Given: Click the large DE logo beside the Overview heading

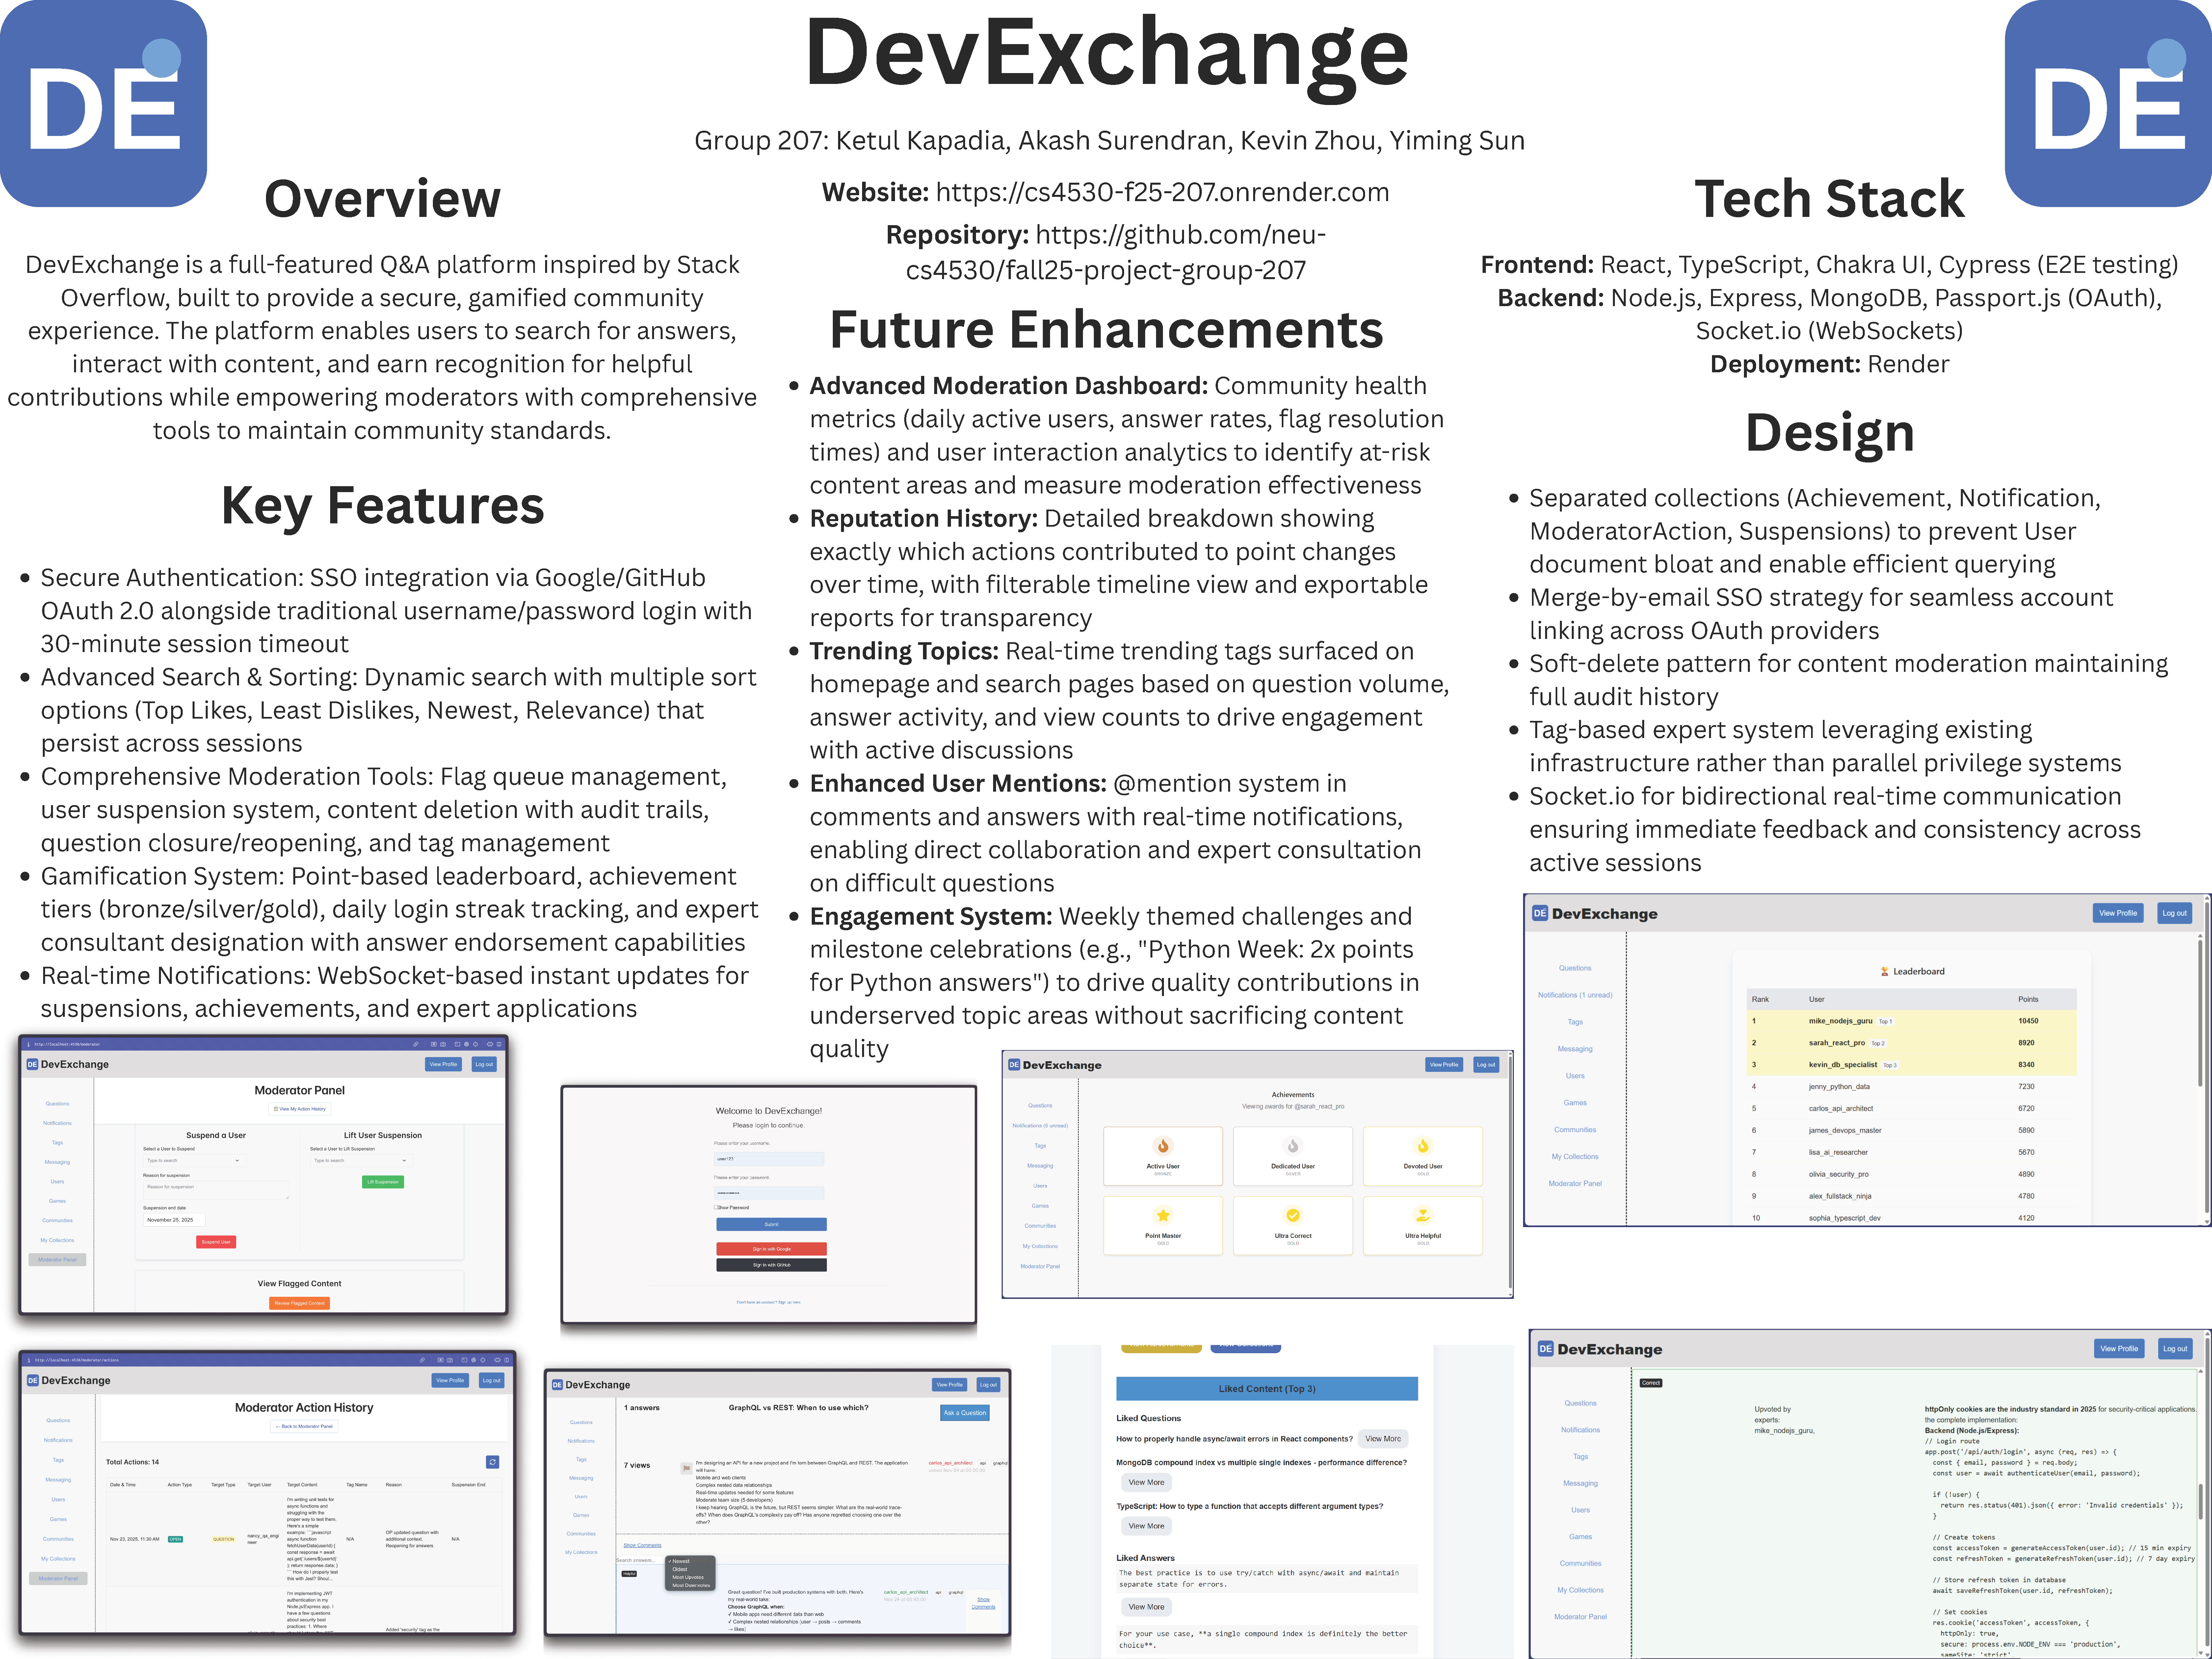Looking at the screenshot, I should tap(103, 103).
